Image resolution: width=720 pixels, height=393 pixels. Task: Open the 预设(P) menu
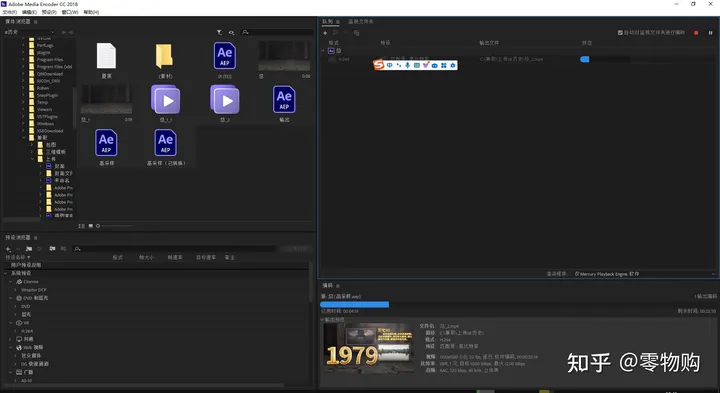tap(49, 12)
